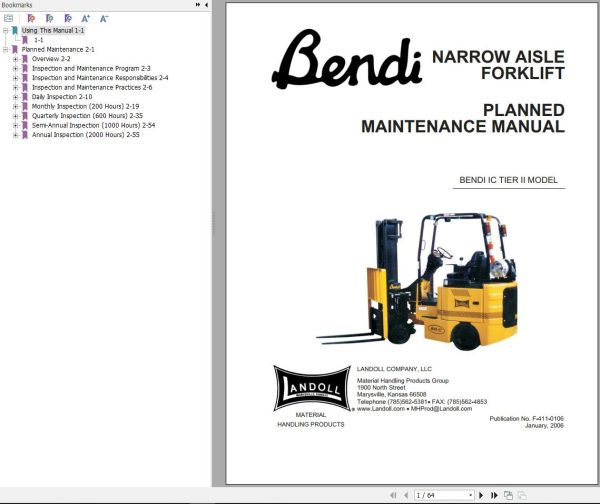The image size is (600, 504).
Task: Open the Daily Inspection 2-10 bookmark
Action: pos(62,97)
